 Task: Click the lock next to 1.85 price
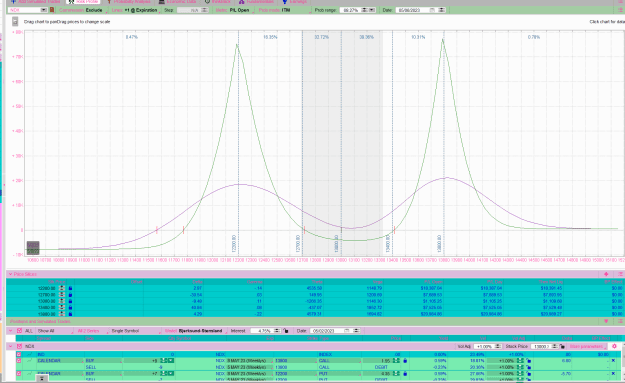405,361
